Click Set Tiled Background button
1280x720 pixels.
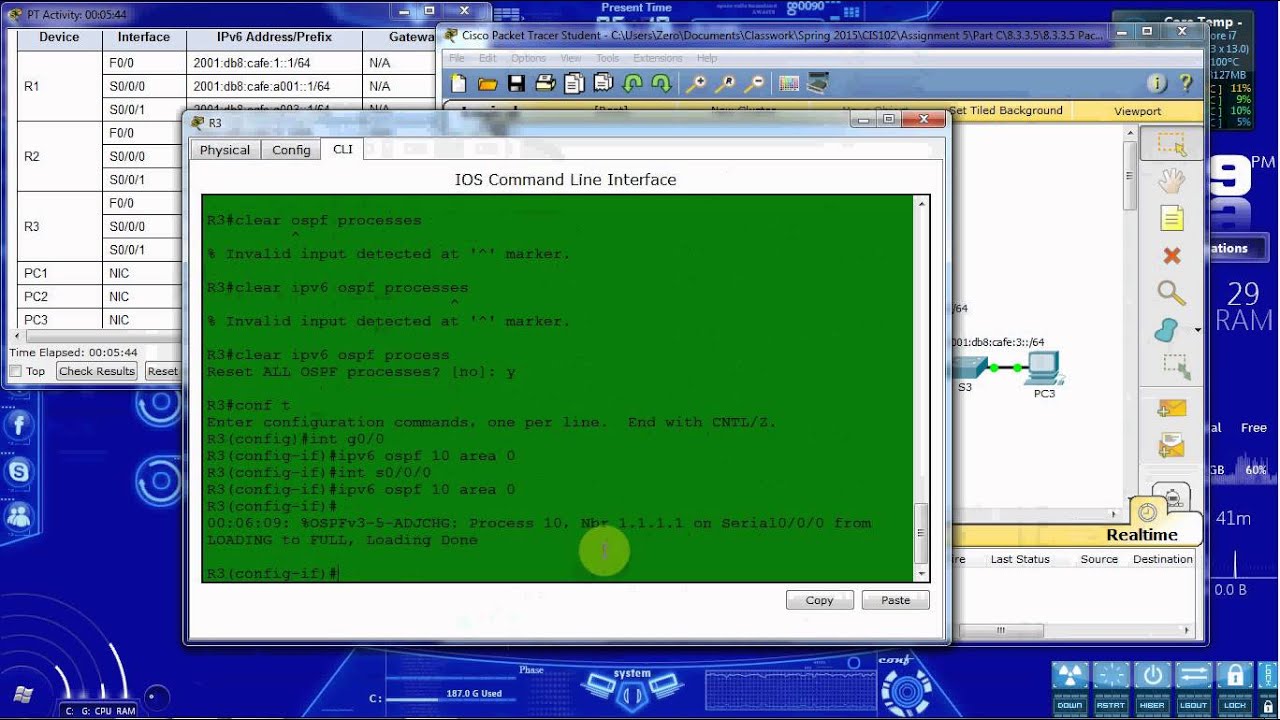coord(1005,111)
